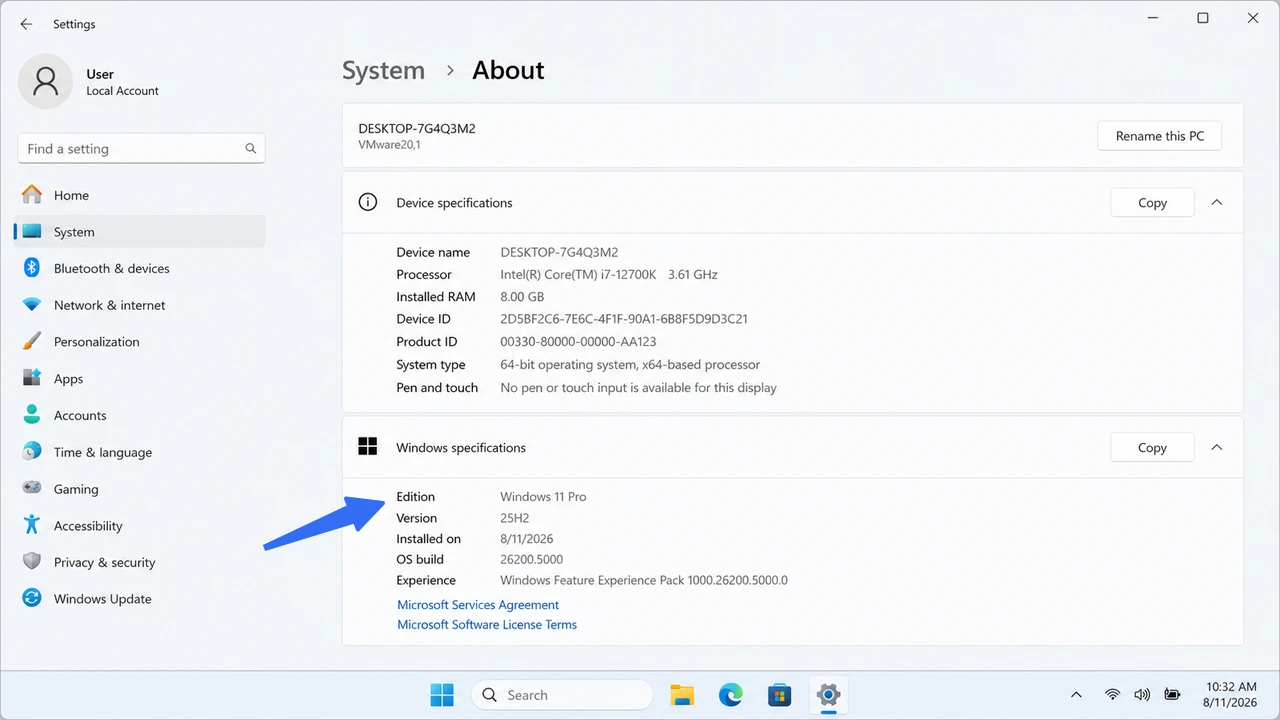The width and height of the screenshot is (1280, 720).
Task: Click the OS build value 26200.5000
Action: tap(531, 559)
